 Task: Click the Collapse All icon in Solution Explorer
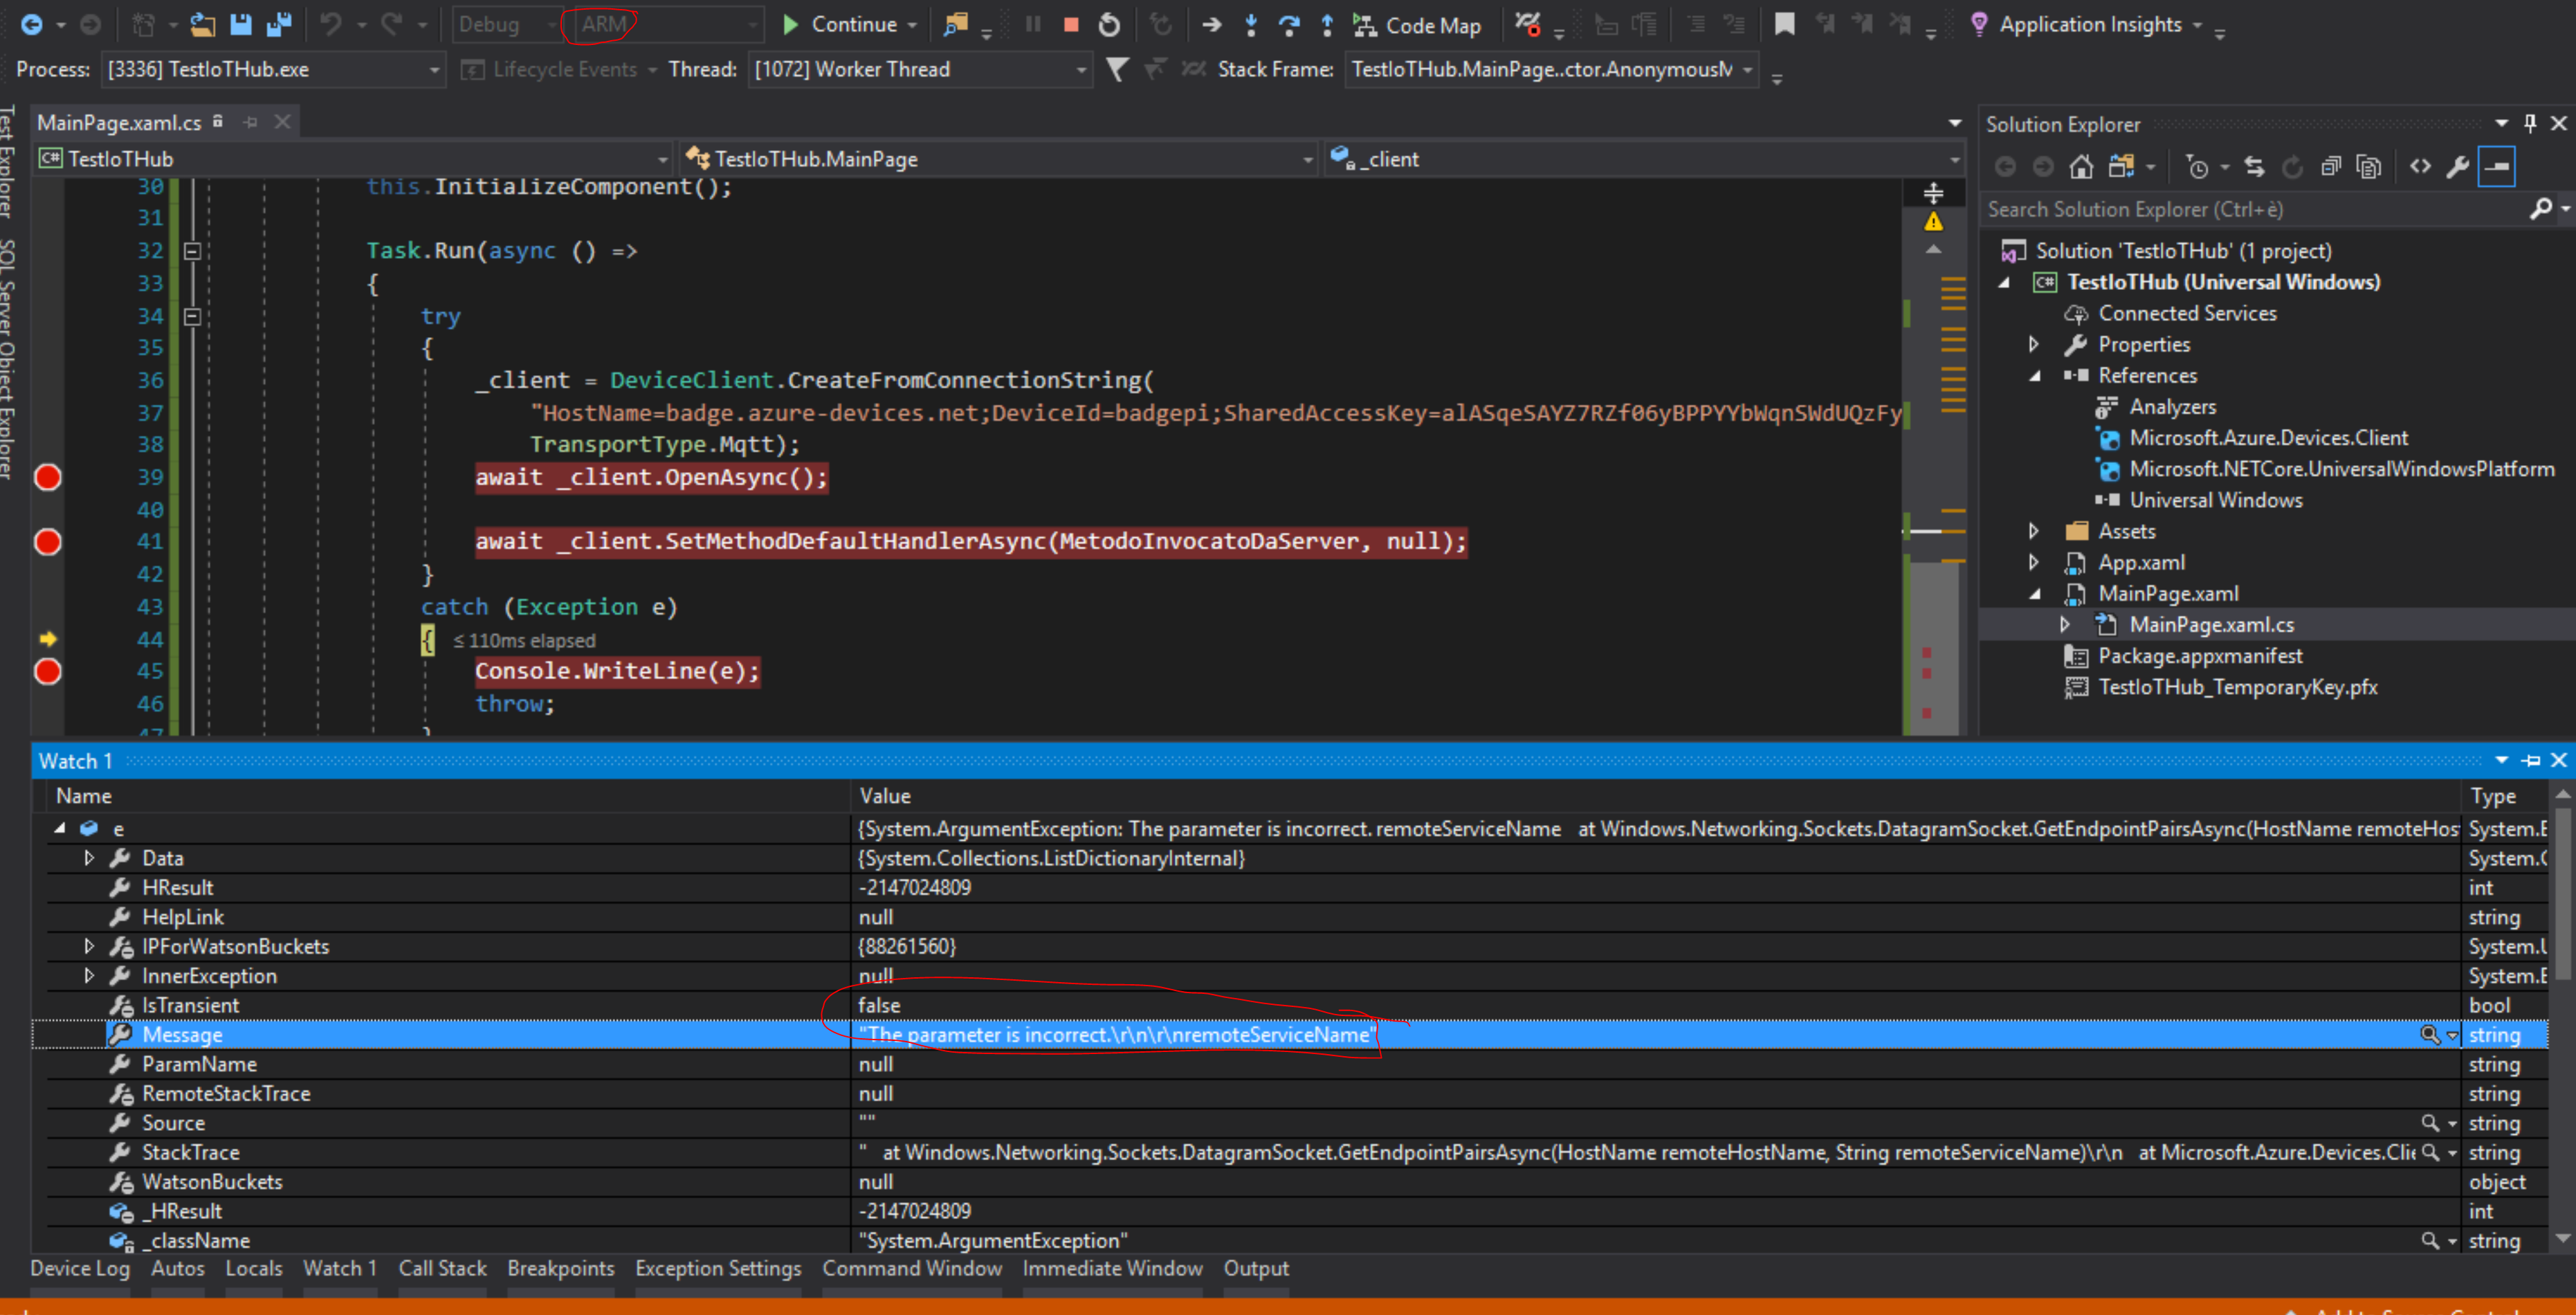[x=2331, y=167]
